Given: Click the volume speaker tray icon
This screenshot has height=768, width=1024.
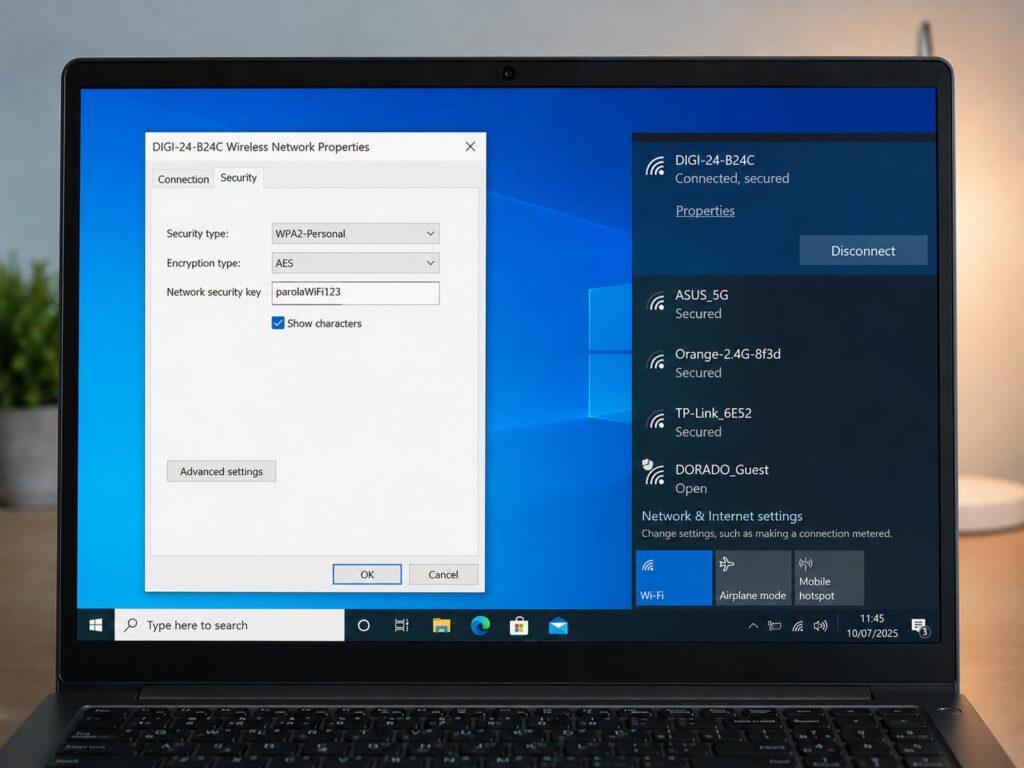Looking at the screenshot, I should [820, 626].
